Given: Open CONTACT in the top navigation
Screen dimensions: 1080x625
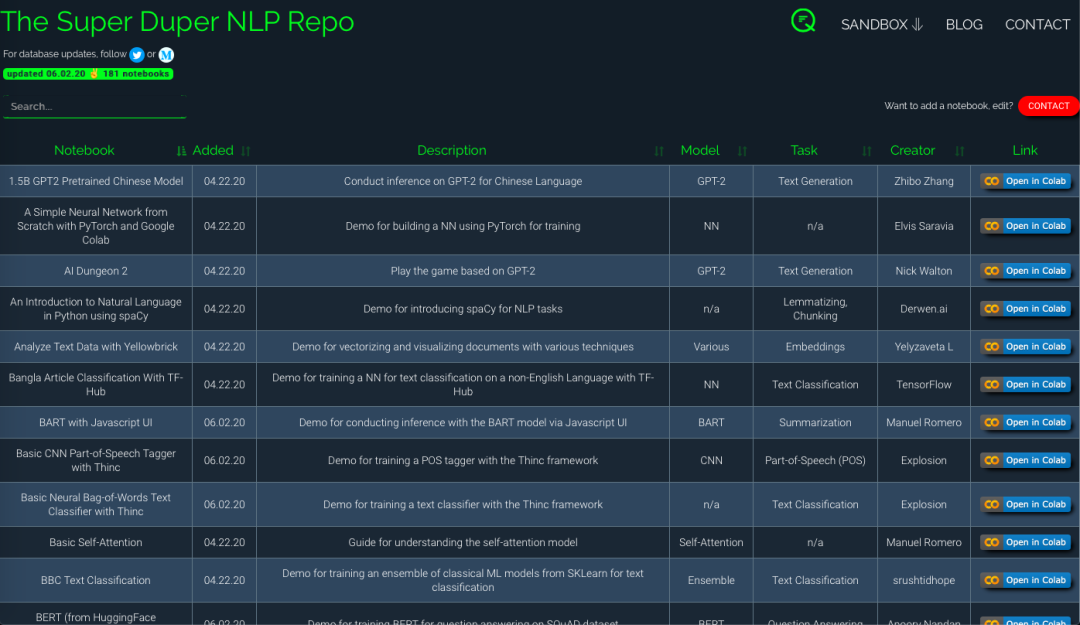Looking at the screenshot, I should [x=1037, y=25].
